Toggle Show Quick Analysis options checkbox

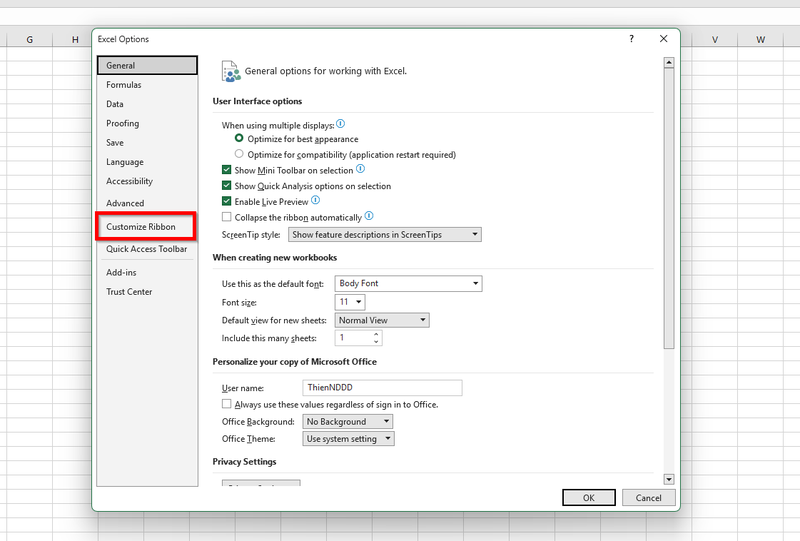coord(227,185)
